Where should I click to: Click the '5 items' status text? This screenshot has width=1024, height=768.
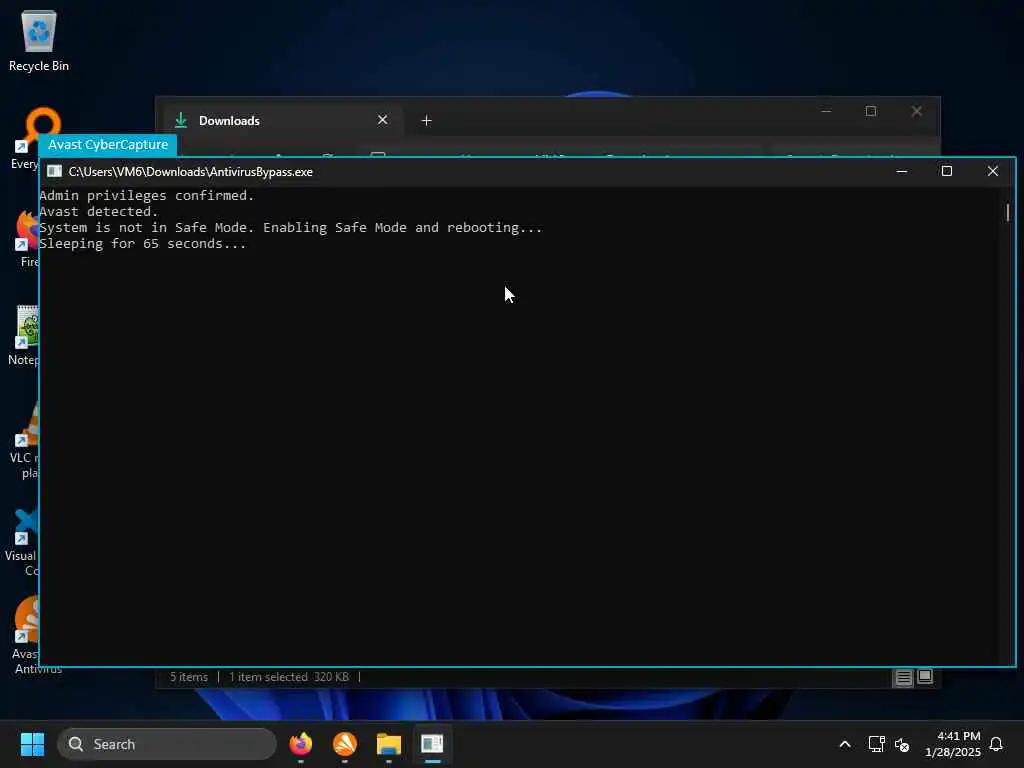click(189, 677)
